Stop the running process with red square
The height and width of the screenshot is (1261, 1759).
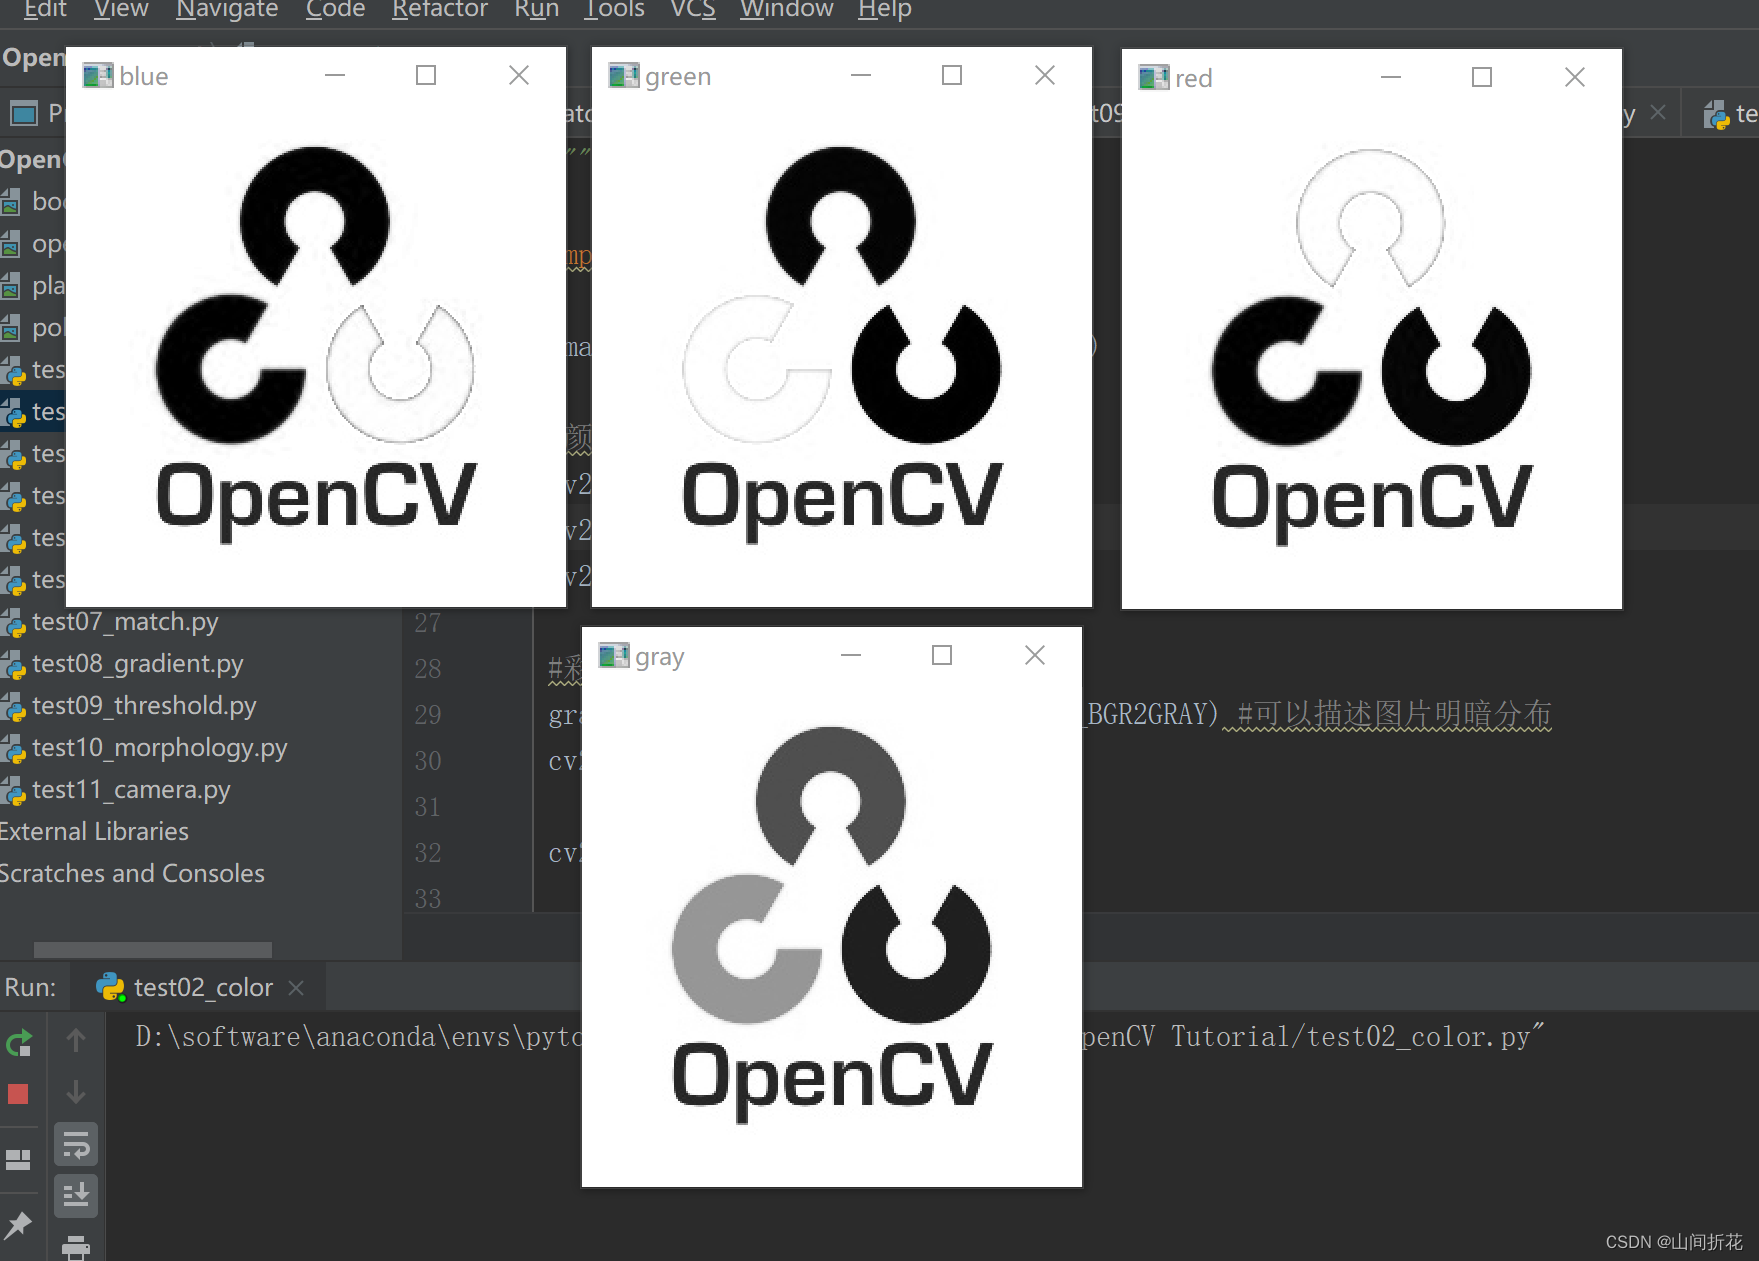18,1094
